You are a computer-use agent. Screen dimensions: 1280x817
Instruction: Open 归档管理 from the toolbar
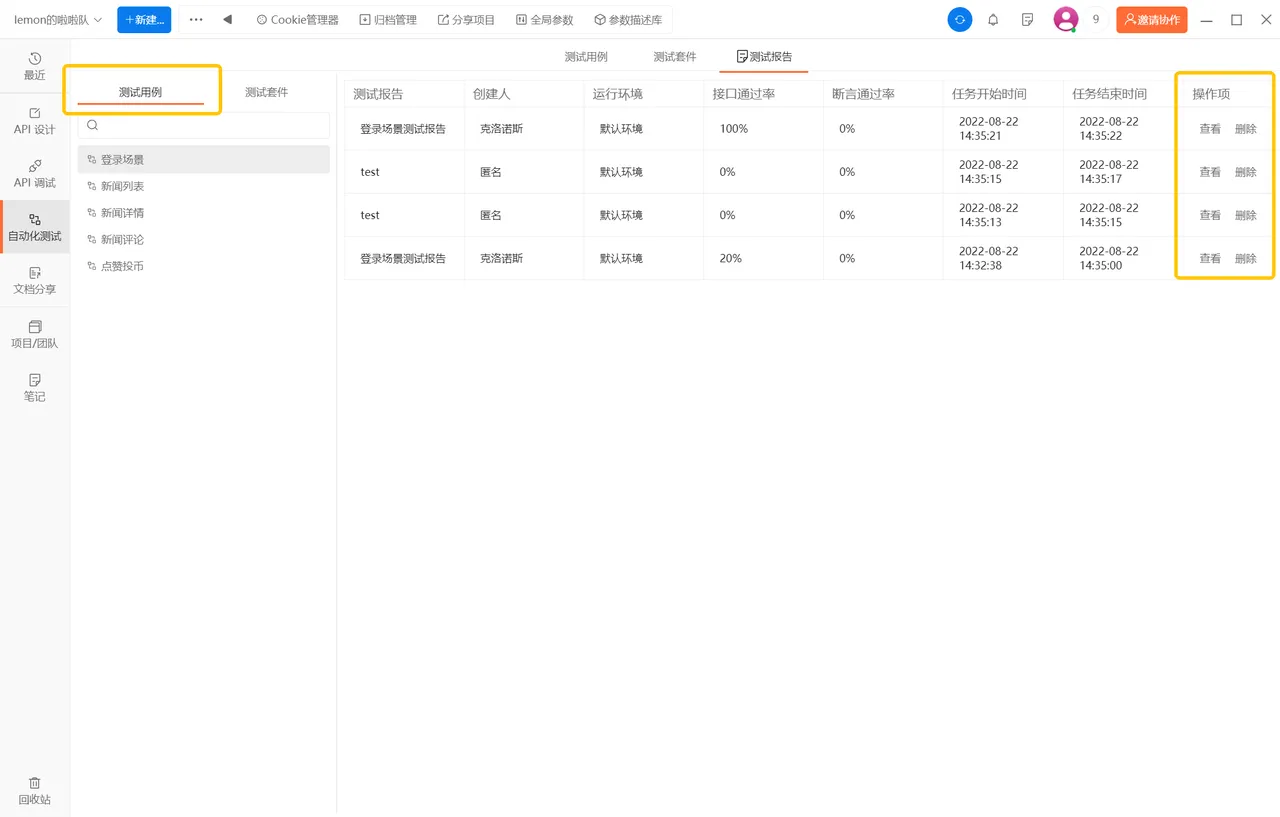388,19
